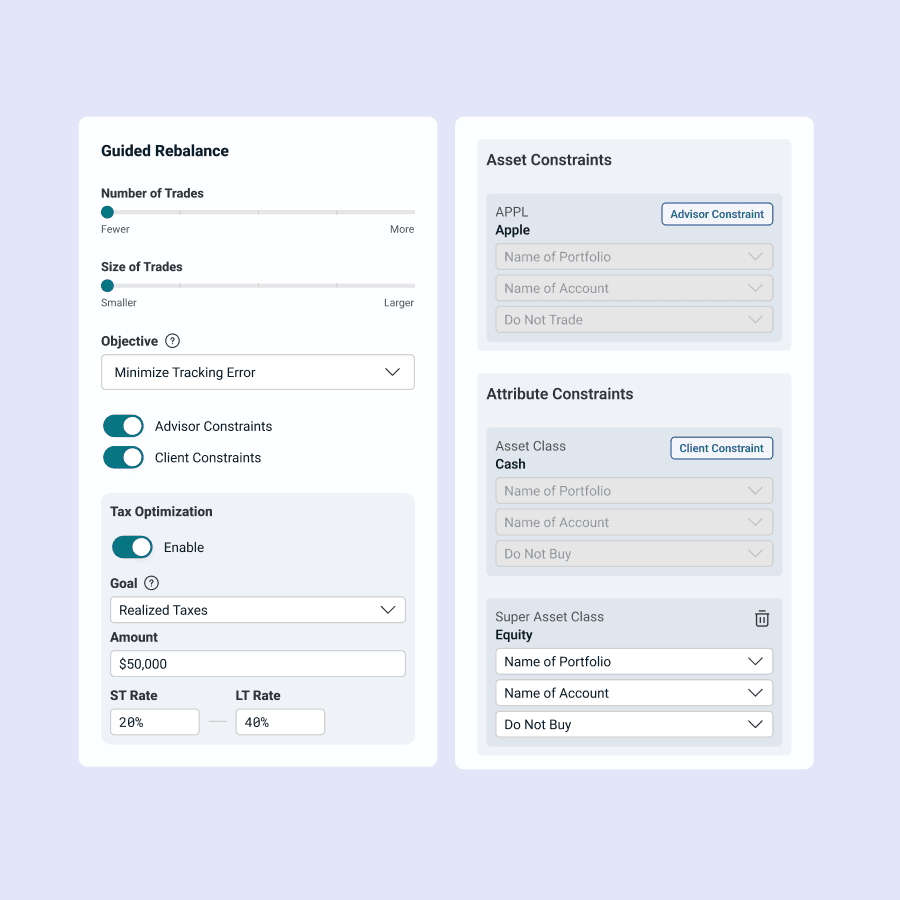The height and width of the screenshot is (900, 900).
Task: Click the Advisor Constraint badge on Apple
Action: (x=717, y=214)
